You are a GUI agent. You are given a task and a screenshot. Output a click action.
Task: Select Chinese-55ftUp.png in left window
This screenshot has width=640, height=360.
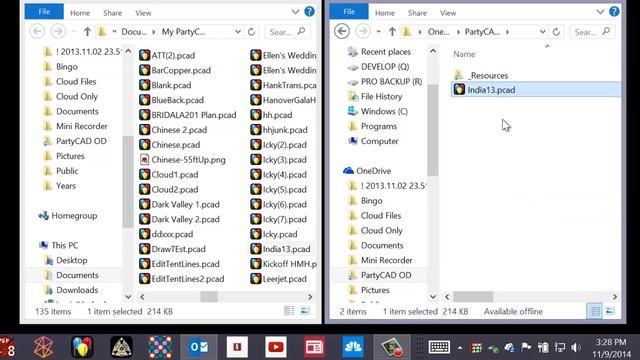click(183, 160)
